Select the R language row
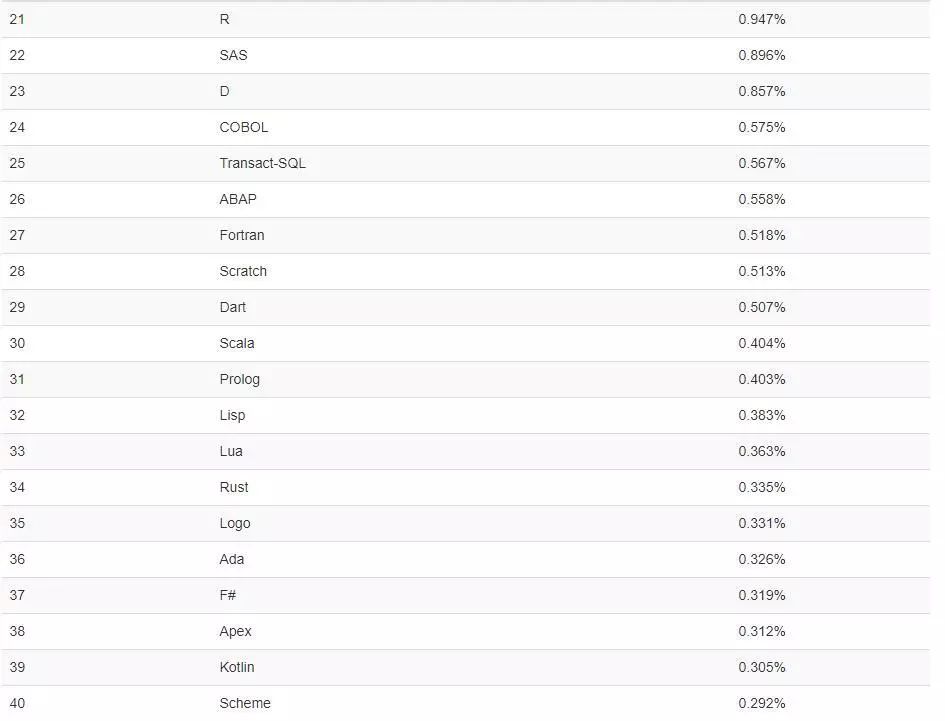Image resolution: width=945 pixels, height=721 pixels. [x=465, y=19]
